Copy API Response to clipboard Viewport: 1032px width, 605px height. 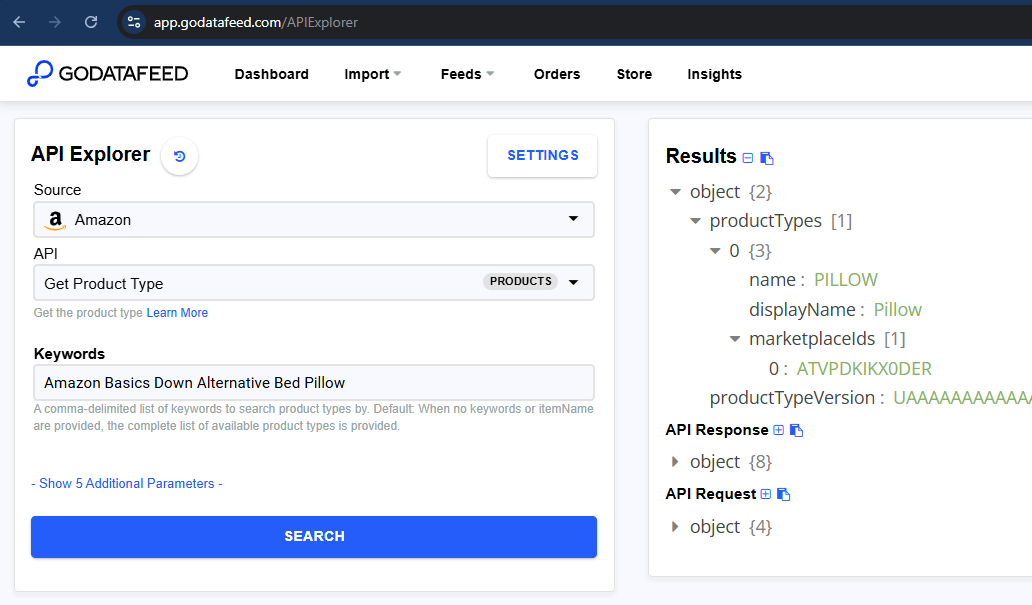pyautogui.click(x=796, y=430)
